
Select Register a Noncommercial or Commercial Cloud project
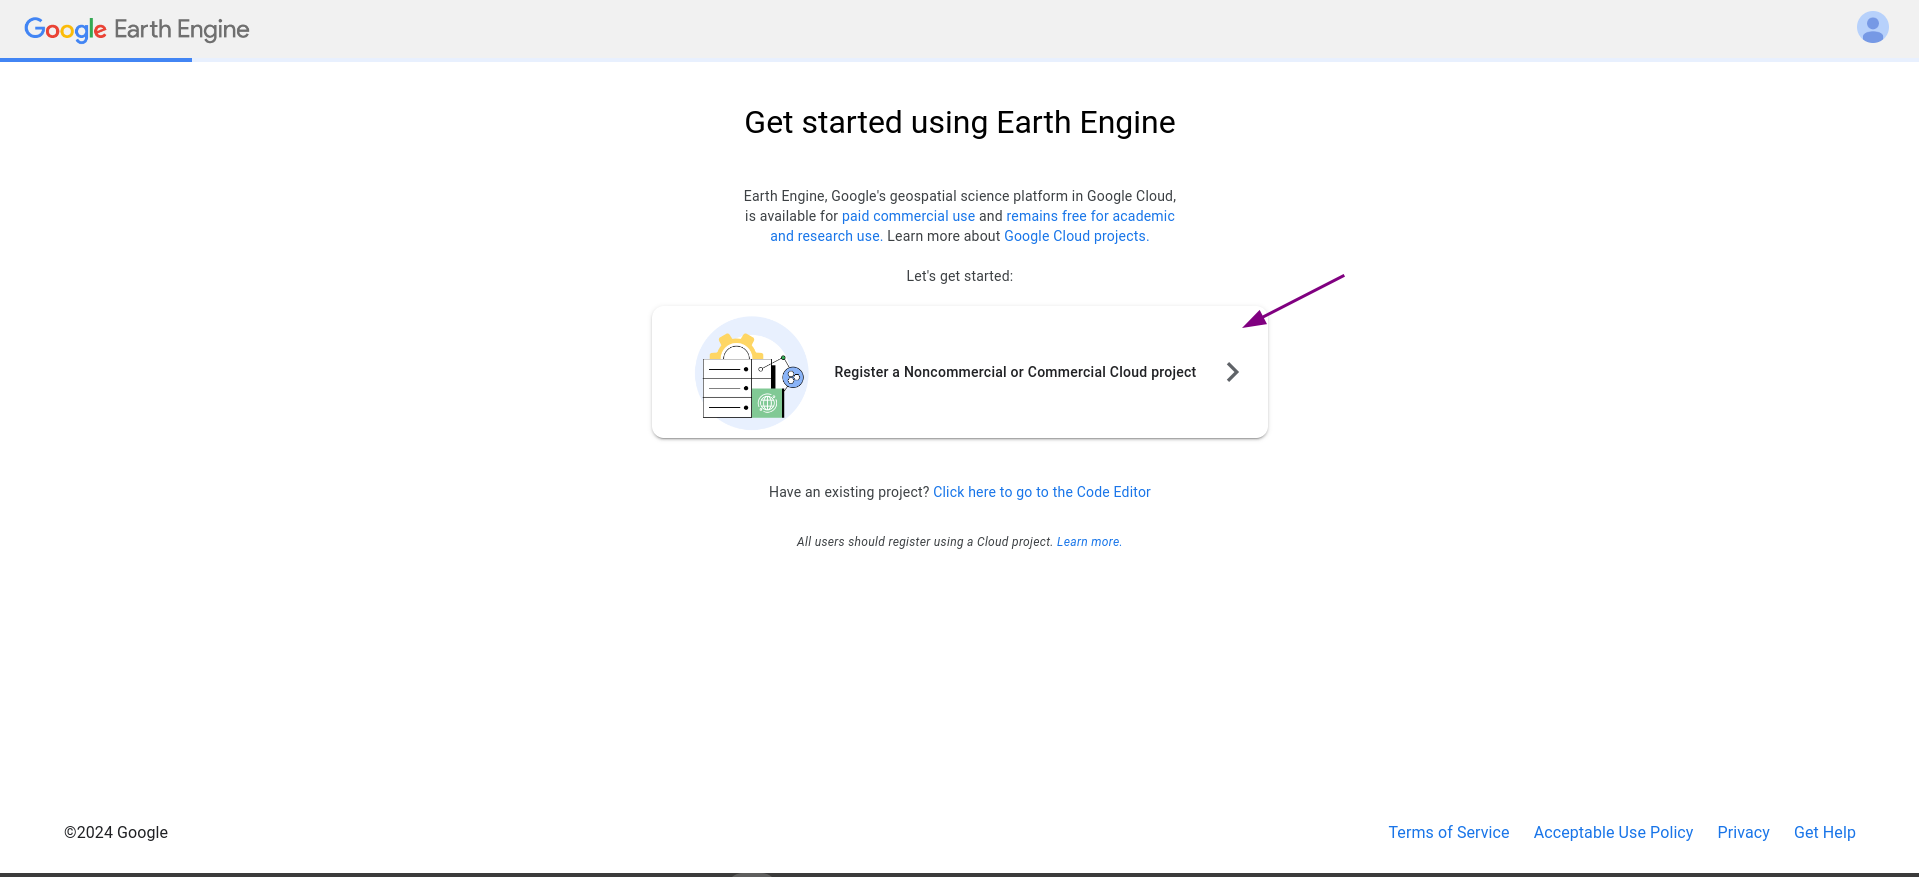point(959,372)
